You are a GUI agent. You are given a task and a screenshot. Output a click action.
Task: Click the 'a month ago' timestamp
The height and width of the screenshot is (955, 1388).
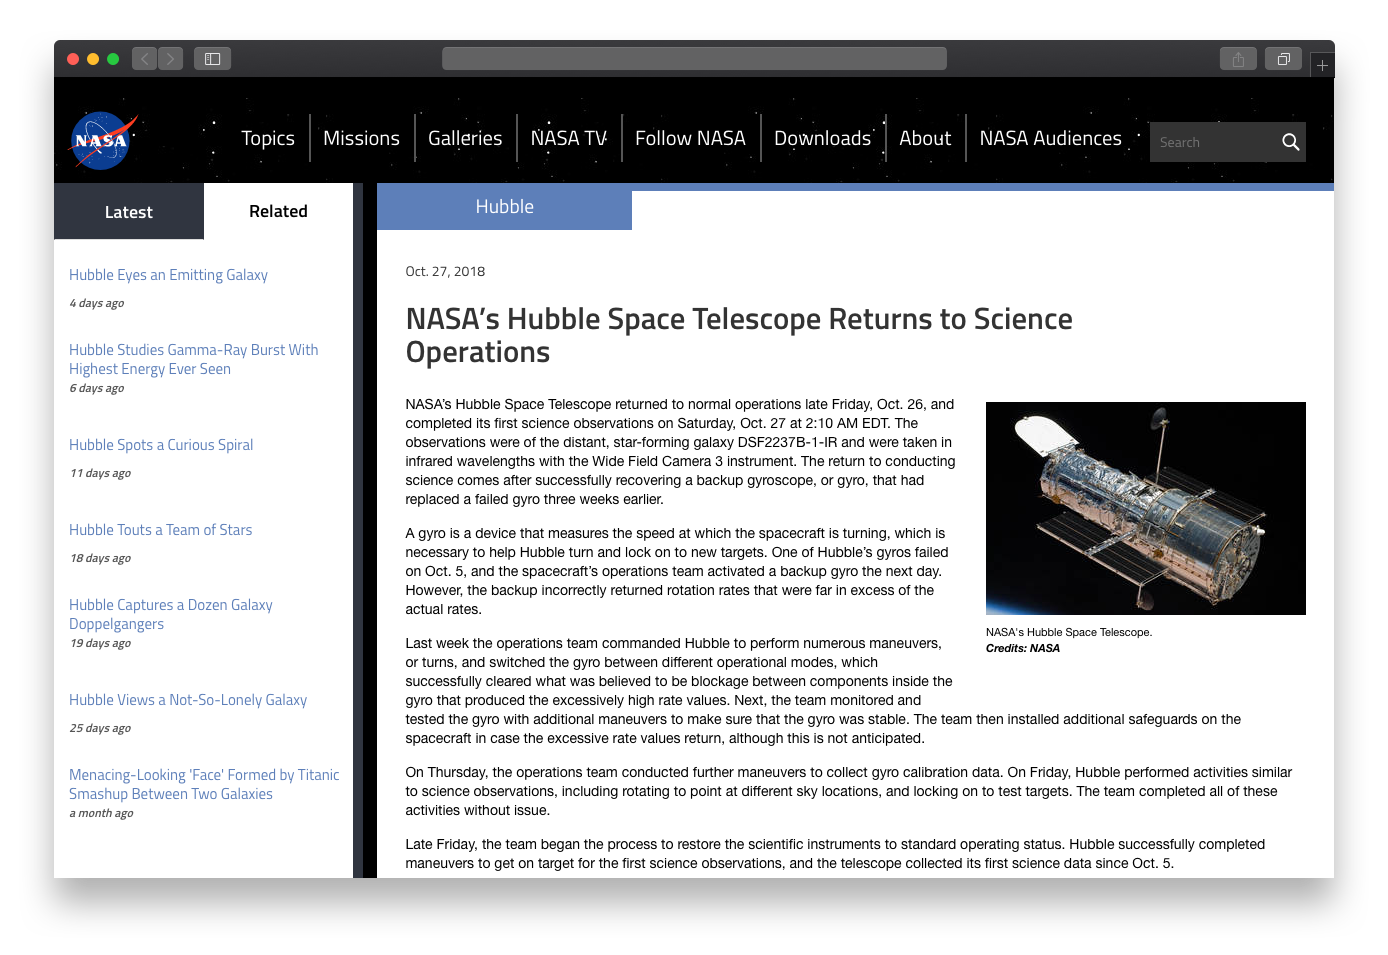[x=101, y=813]
